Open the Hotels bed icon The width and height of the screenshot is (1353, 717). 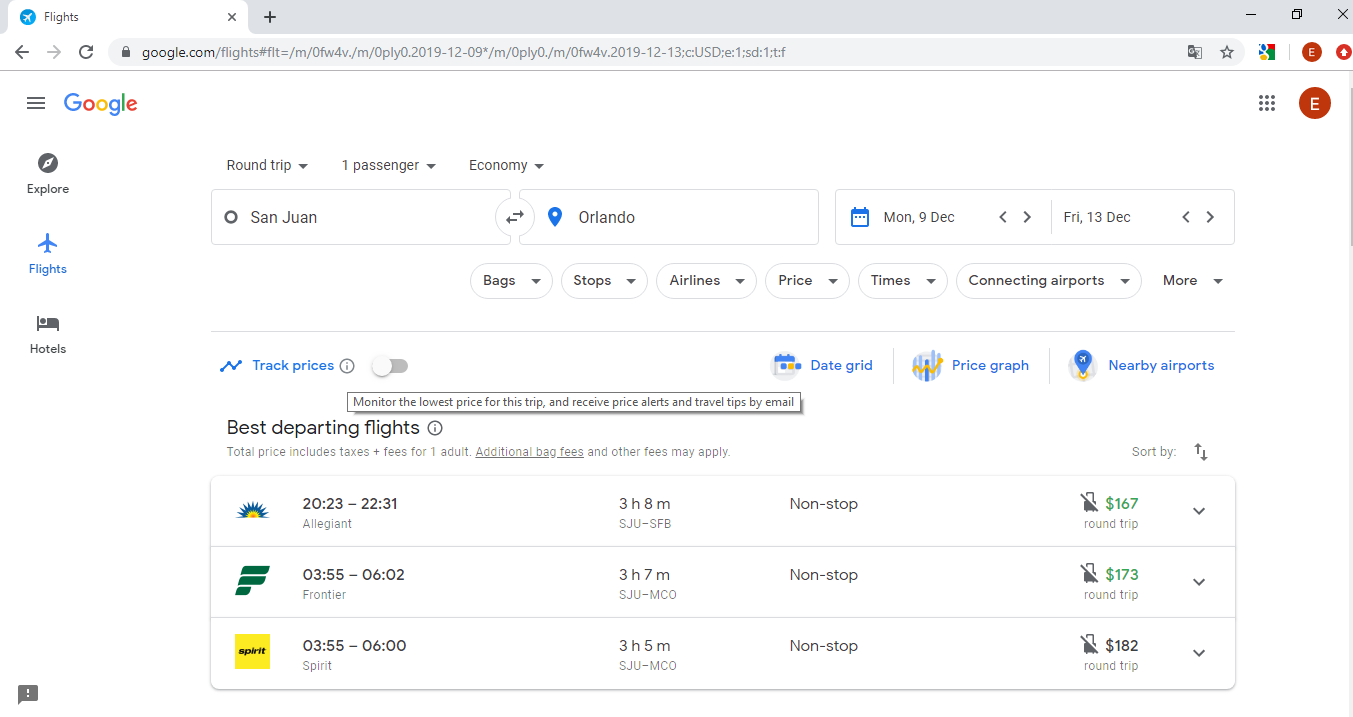pyautogui.click(x=48, y=323)
